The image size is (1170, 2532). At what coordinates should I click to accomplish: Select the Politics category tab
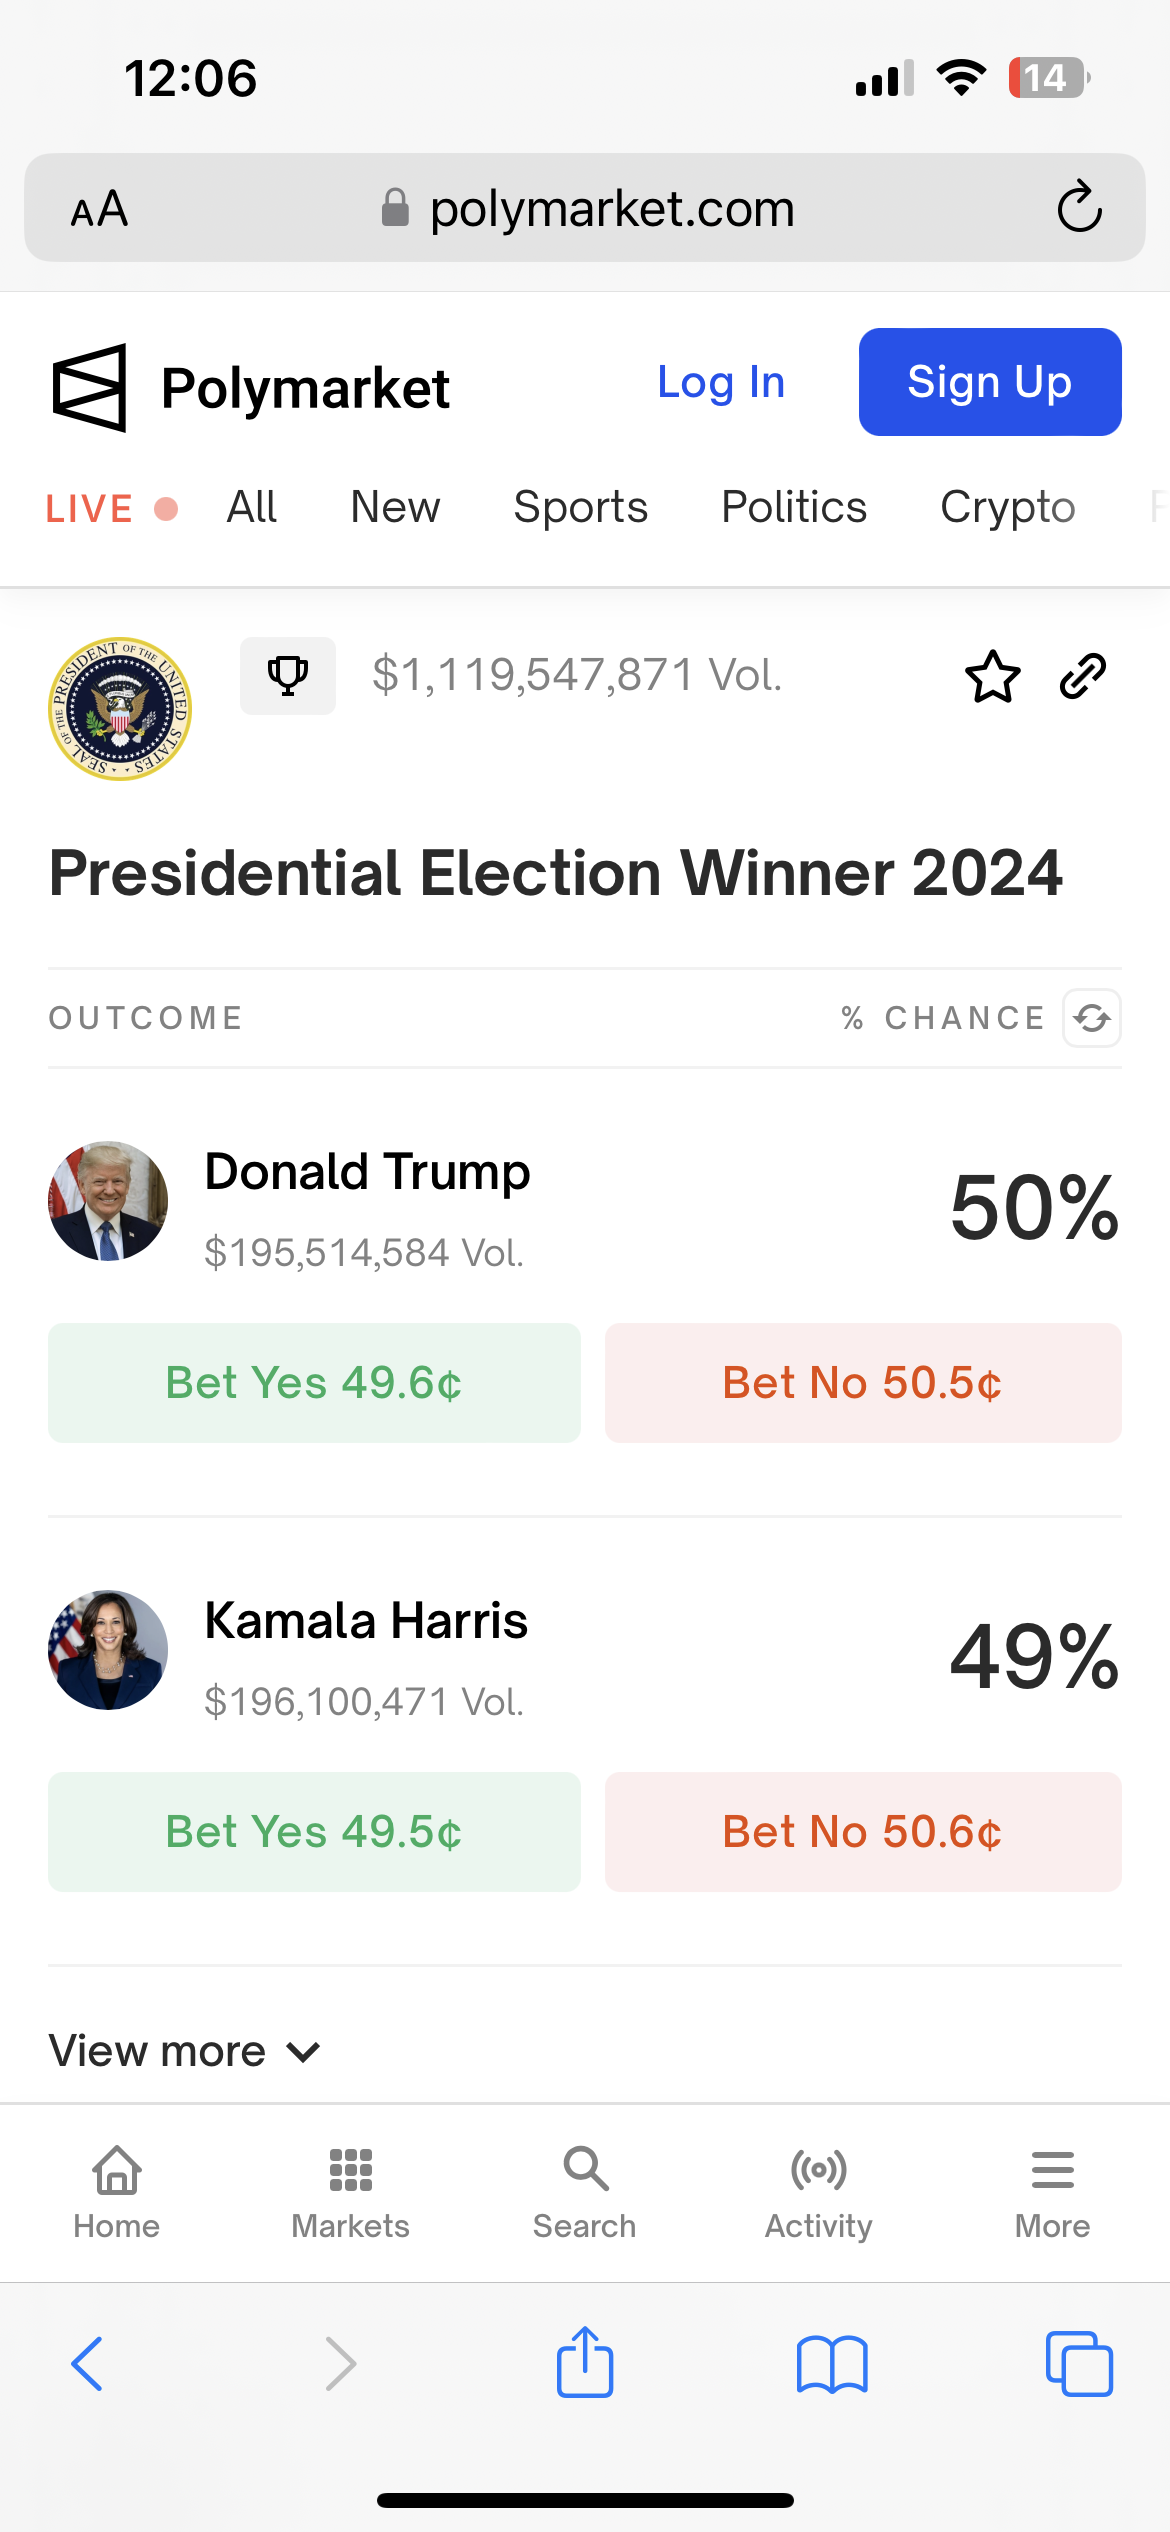click(x=794, y=507)
